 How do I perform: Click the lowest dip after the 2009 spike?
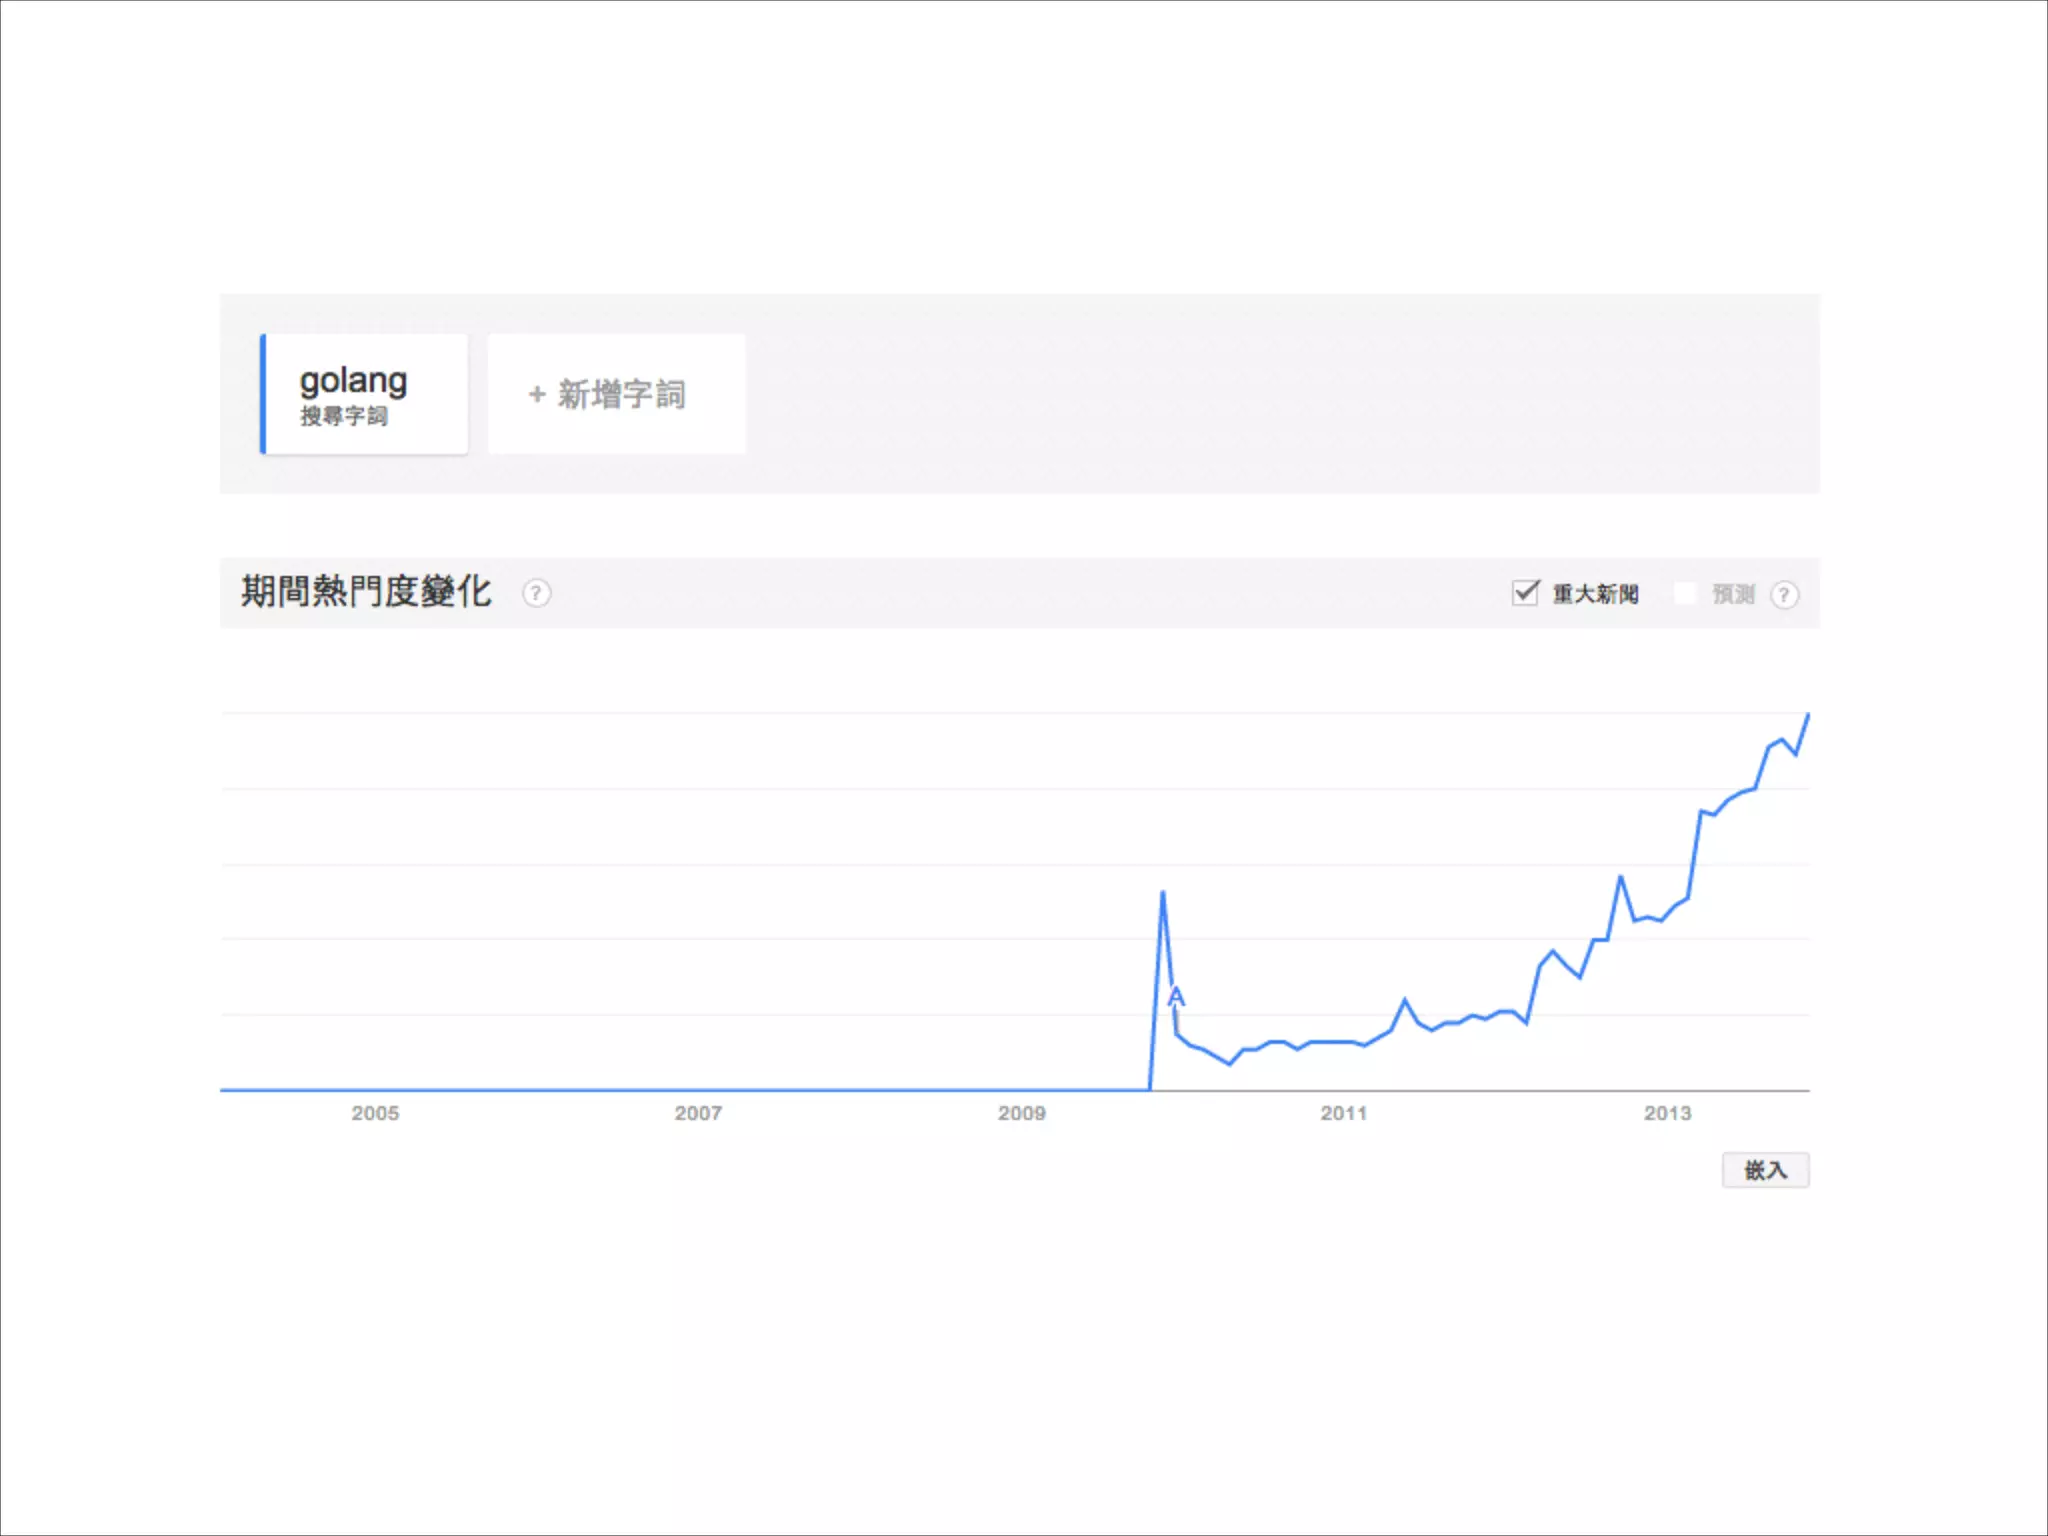pyautogui.click(x=1229, y=1065)
